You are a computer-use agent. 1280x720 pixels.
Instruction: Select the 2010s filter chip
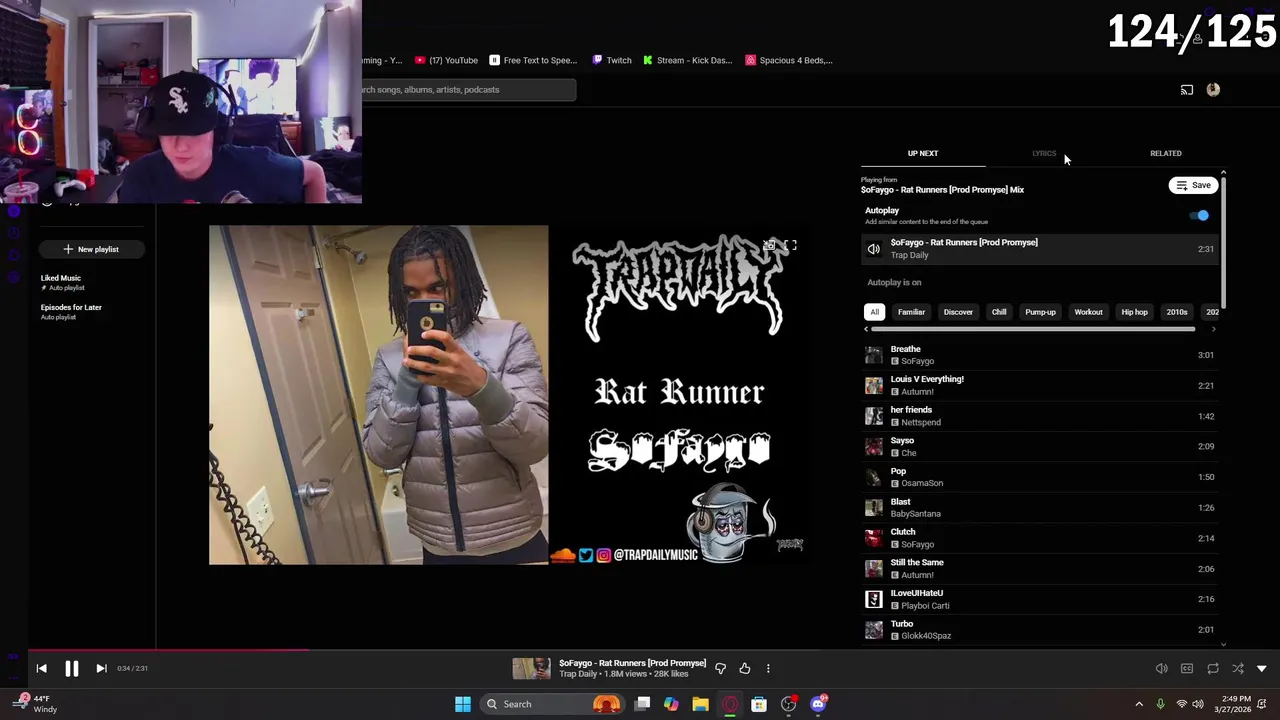point(1177,312)
